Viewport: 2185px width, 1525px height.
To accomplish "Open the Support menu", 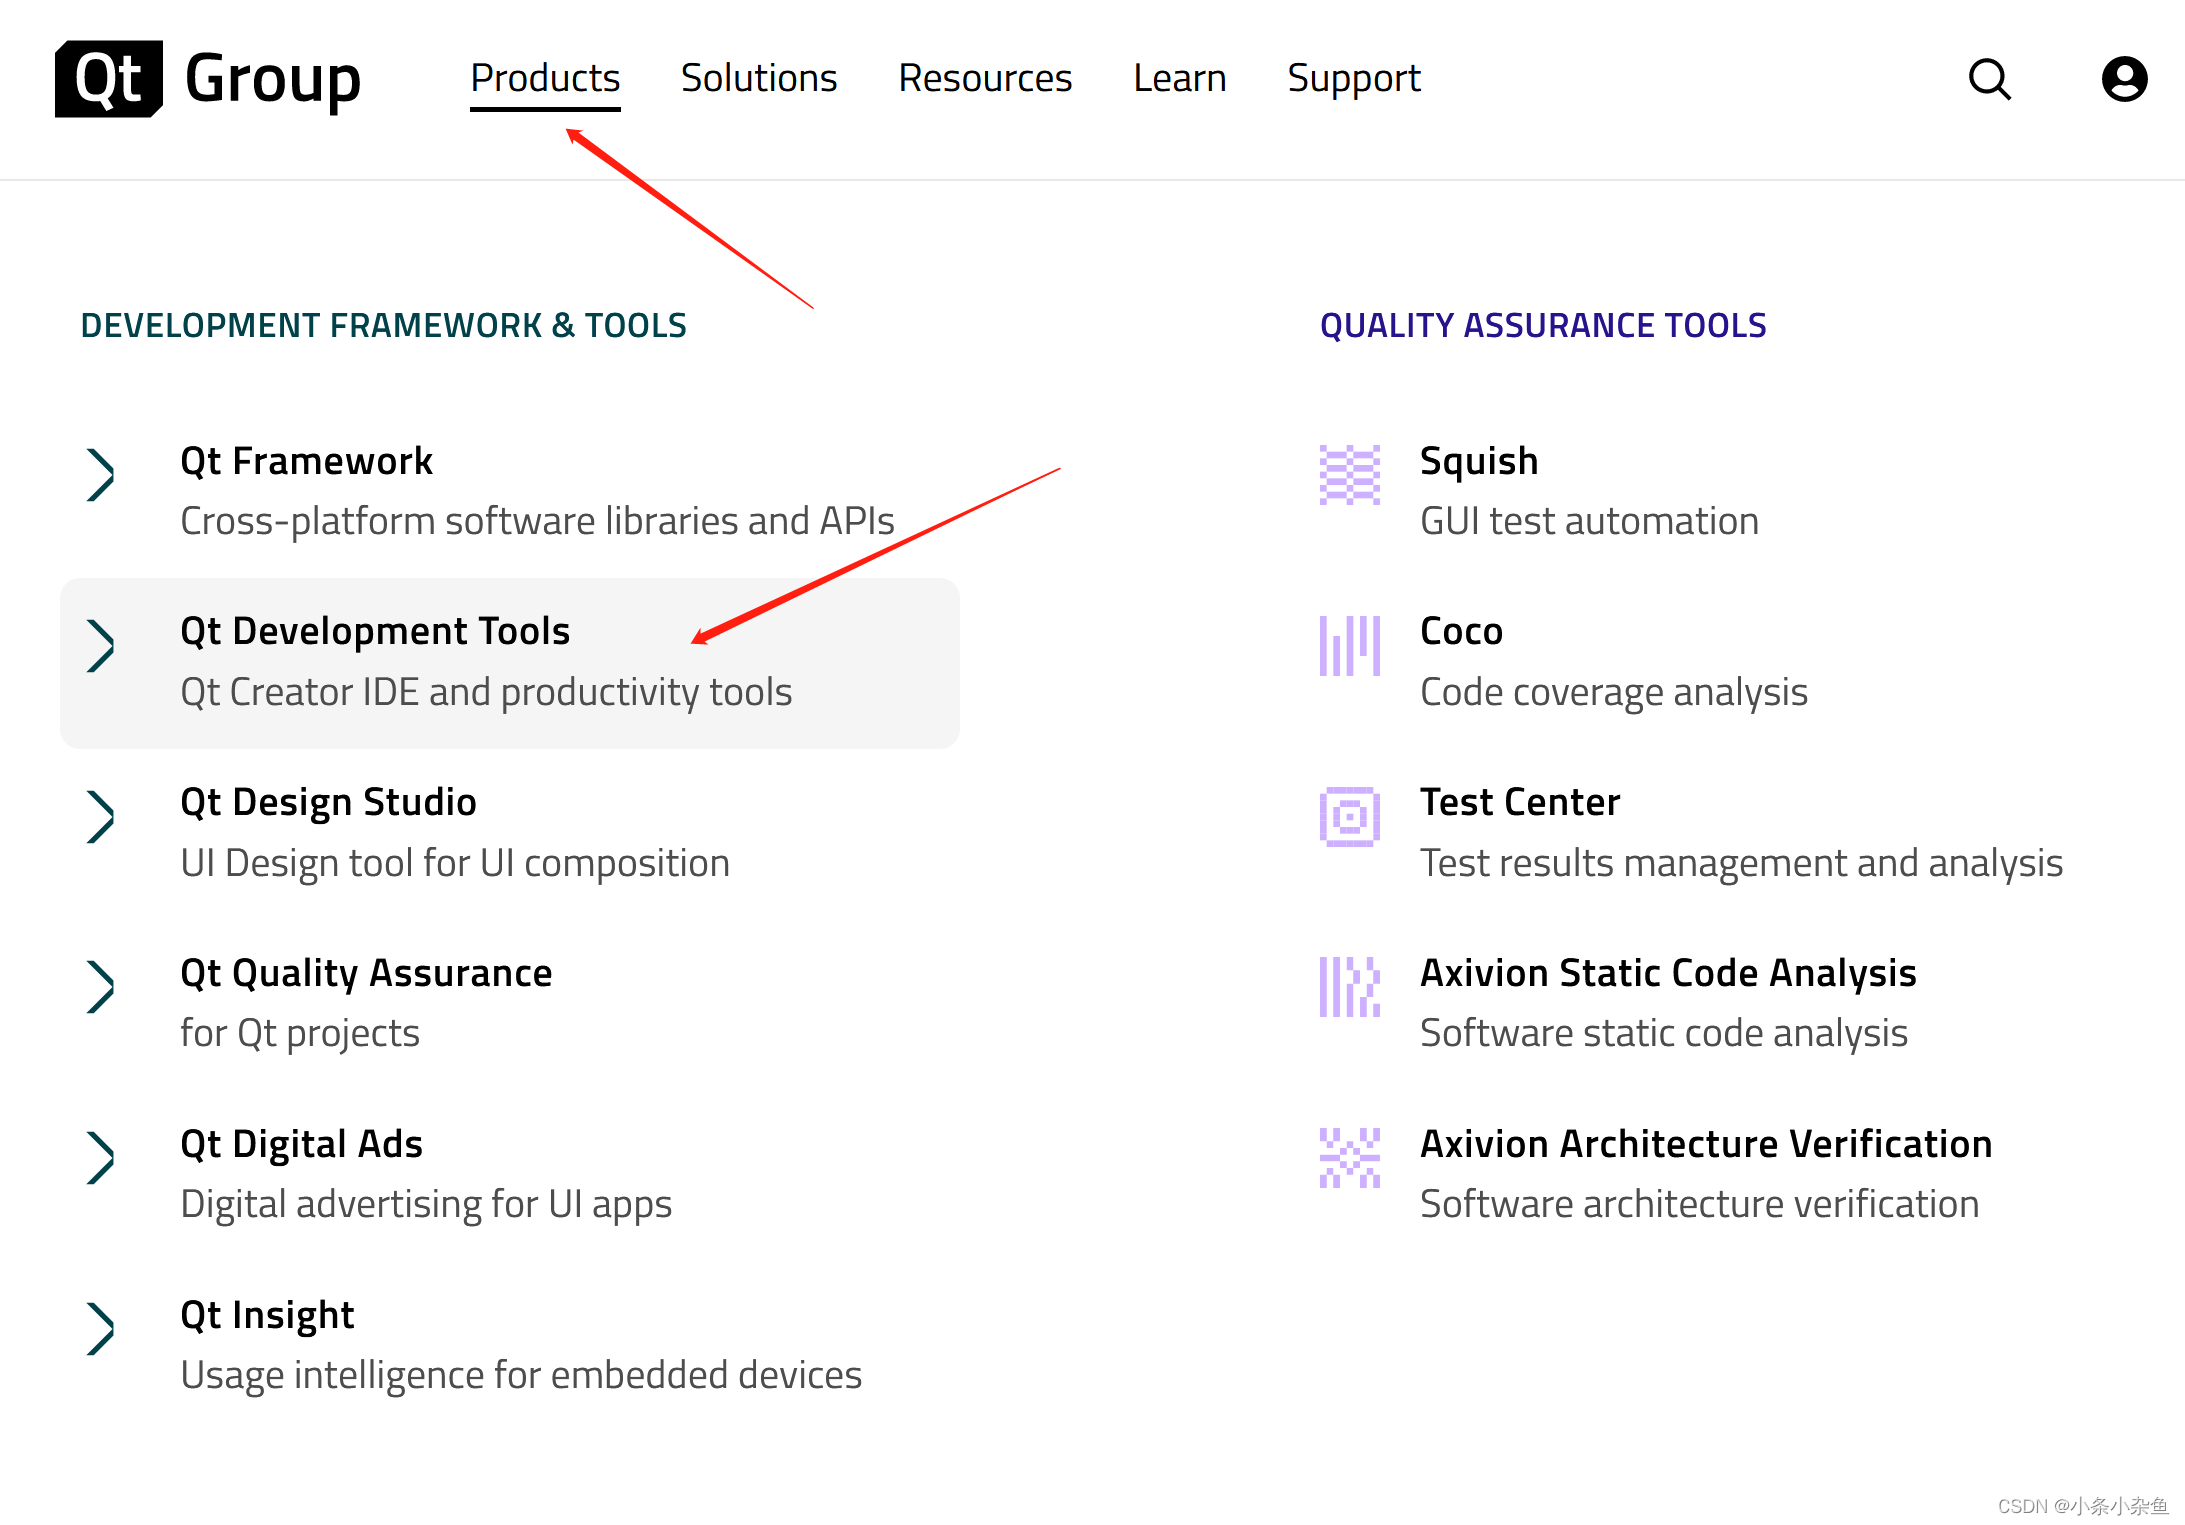I will click(1354, 78).
